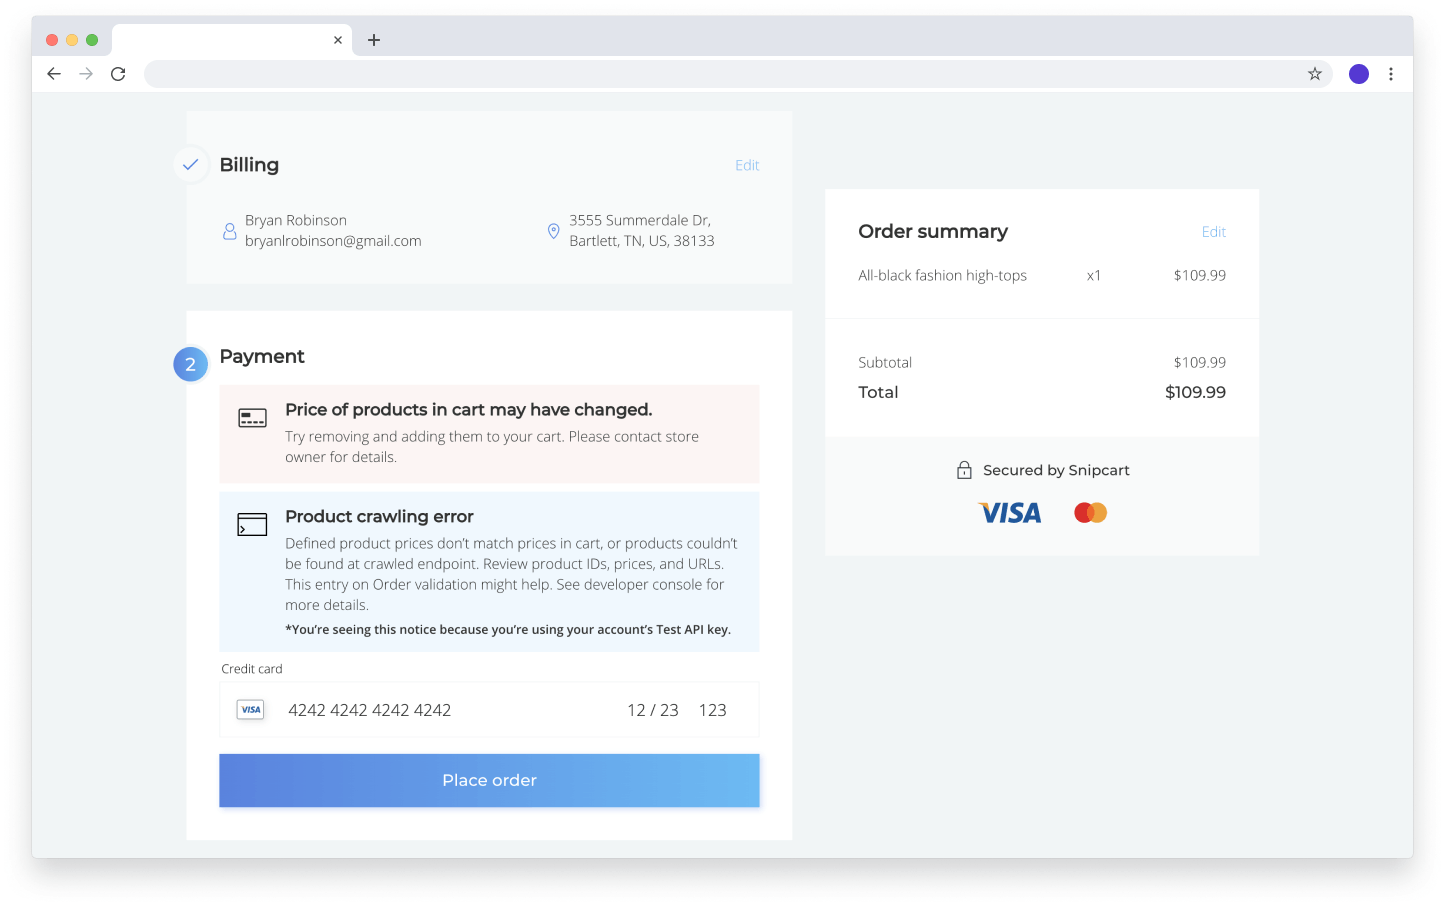Click the Visa badge inside the credit card field
Screen dimensions: 1445x906
pos(250,709)
